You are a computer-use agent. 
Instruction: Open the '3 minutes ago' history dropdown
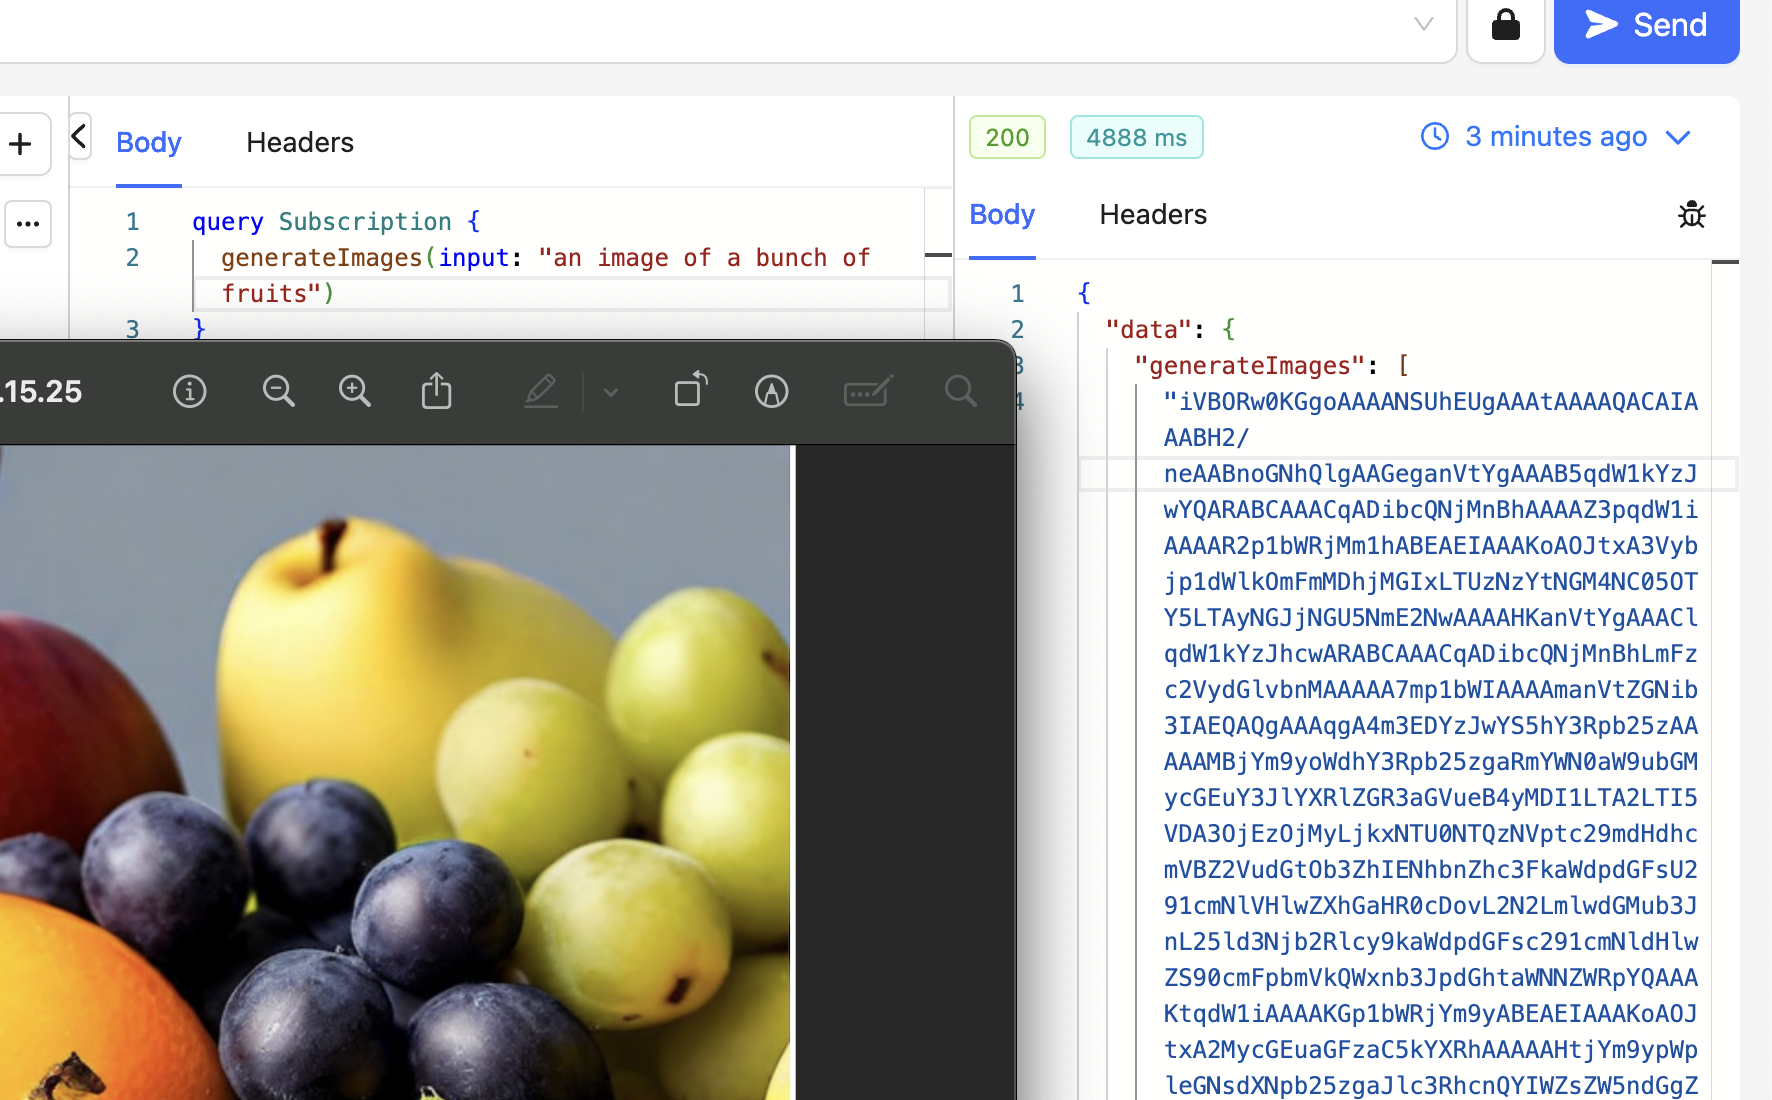(x=1556, y=136)
